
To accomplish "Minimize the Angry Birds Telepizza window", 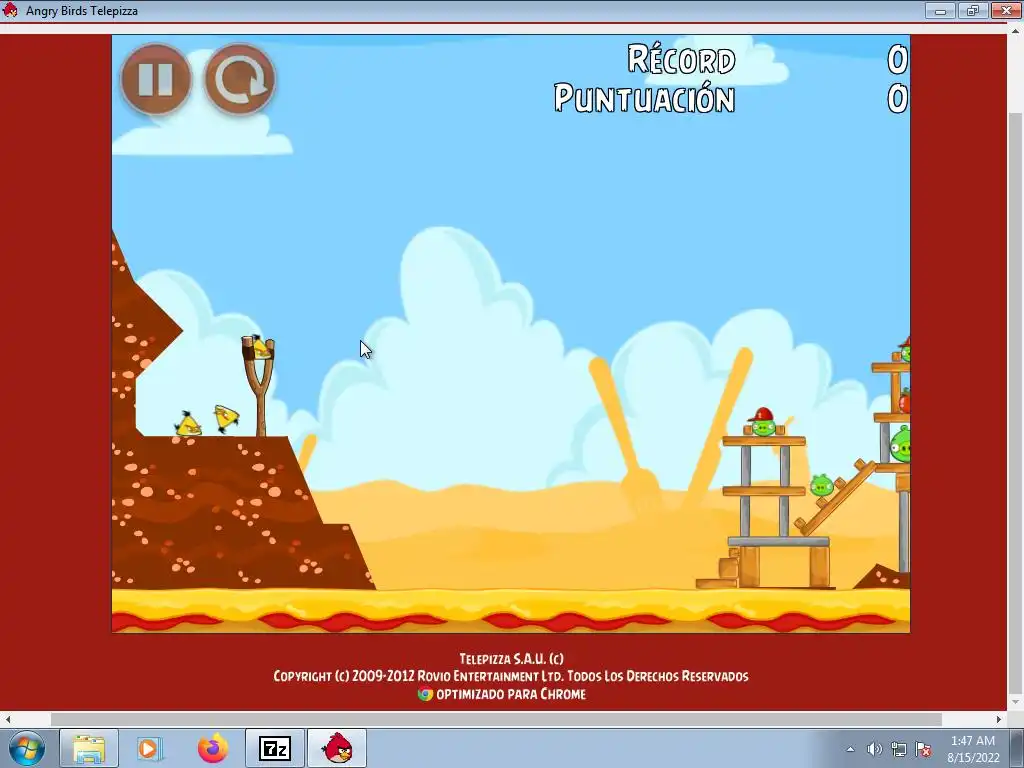I will click(940, 10).
